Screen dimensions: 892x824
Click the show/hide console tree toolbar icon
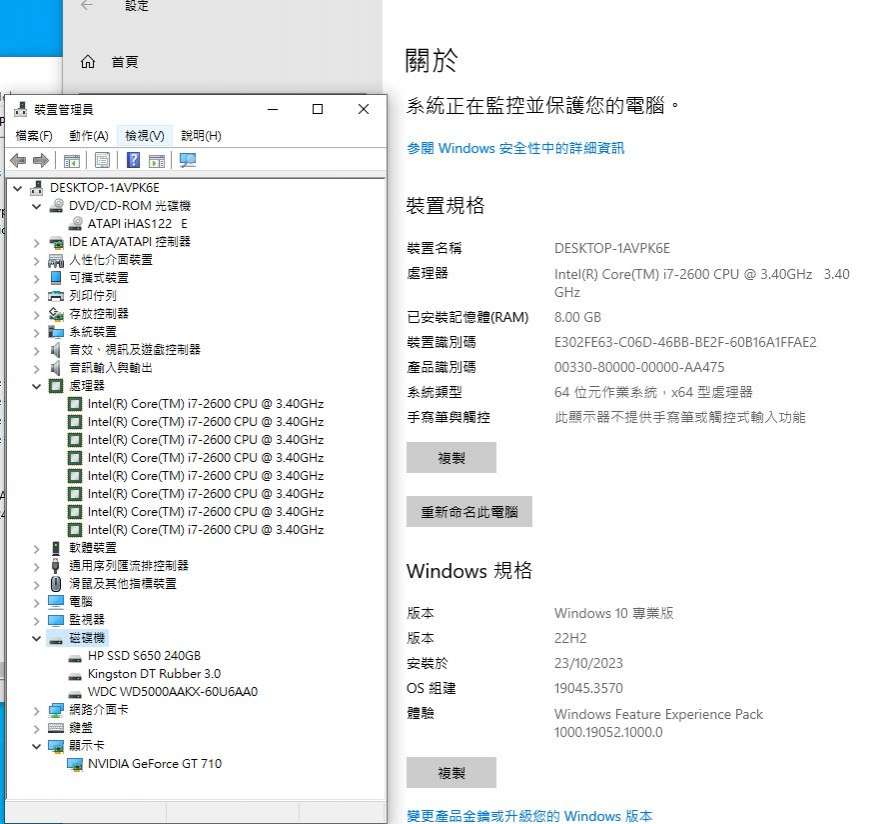pyautogui.click(x=72, y=161)
